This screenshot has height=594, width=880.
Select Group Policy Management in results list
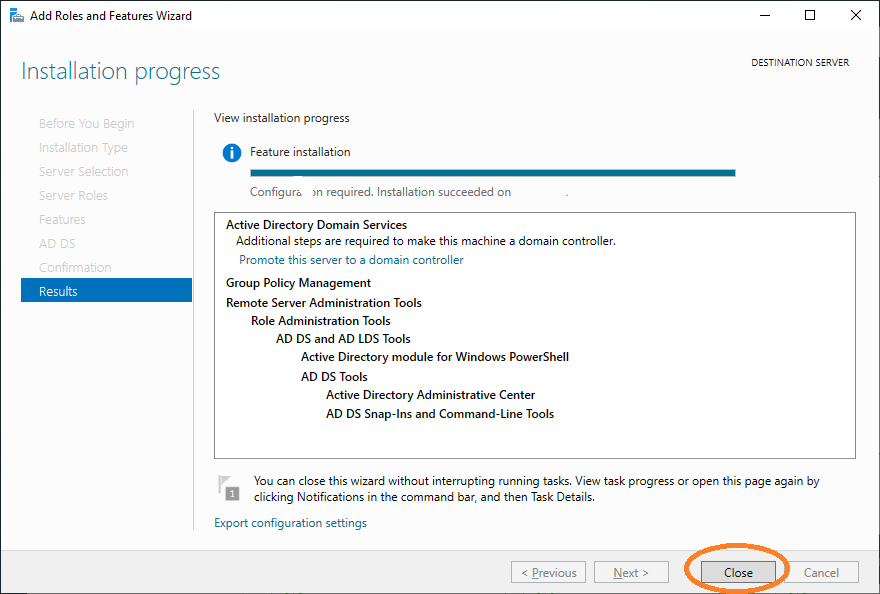(298, 282)
